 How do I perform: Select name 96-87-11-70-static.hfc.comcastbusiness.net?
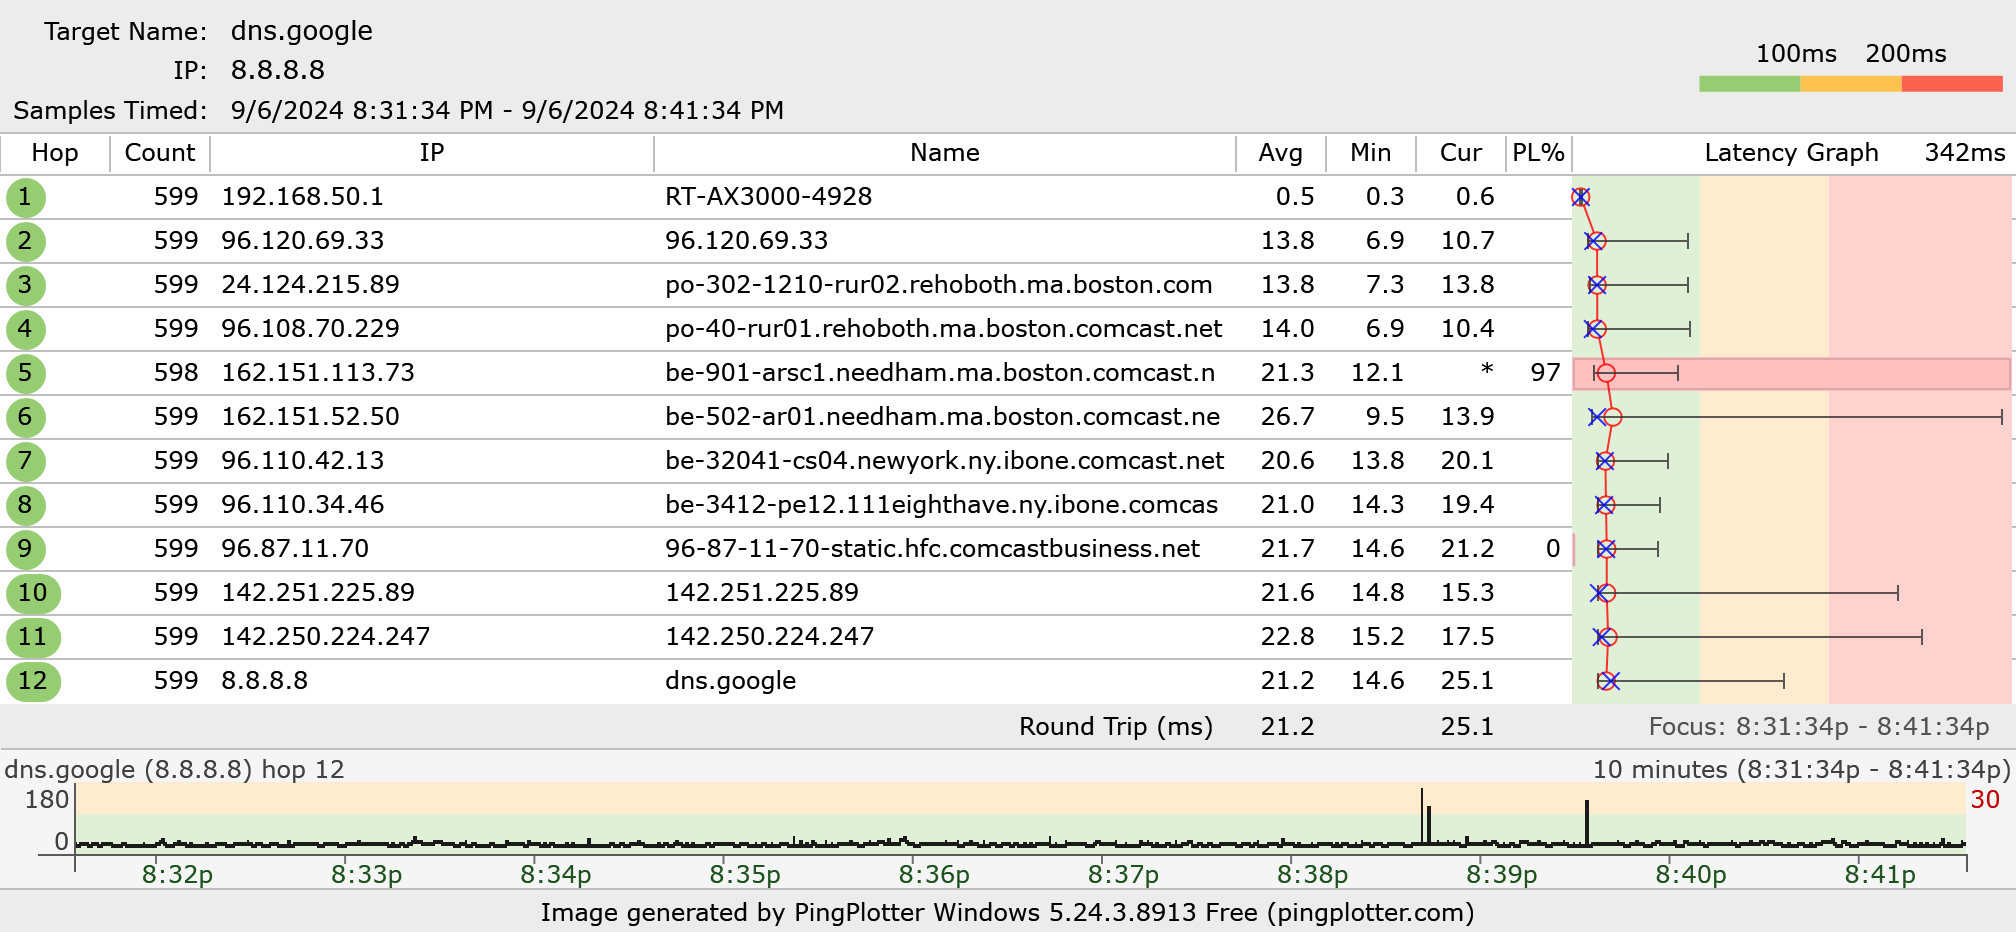coord(933,549)
